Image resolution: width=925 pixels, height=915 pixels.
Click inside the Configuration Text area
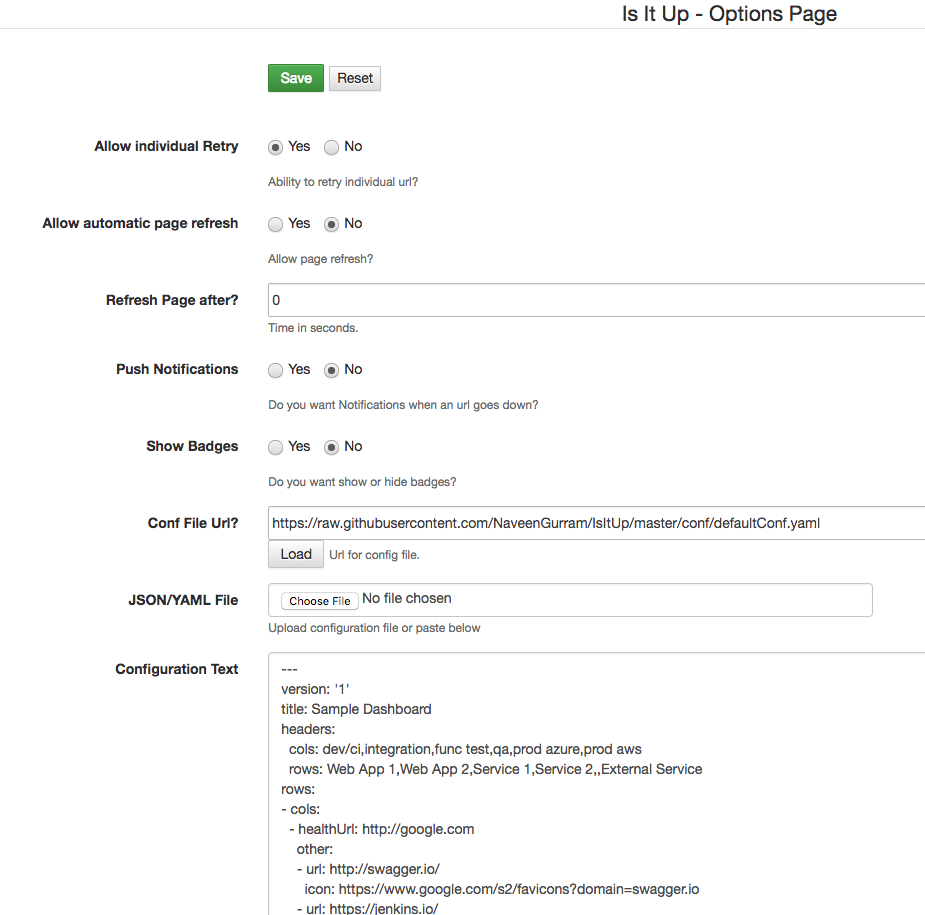click(596, 783)
